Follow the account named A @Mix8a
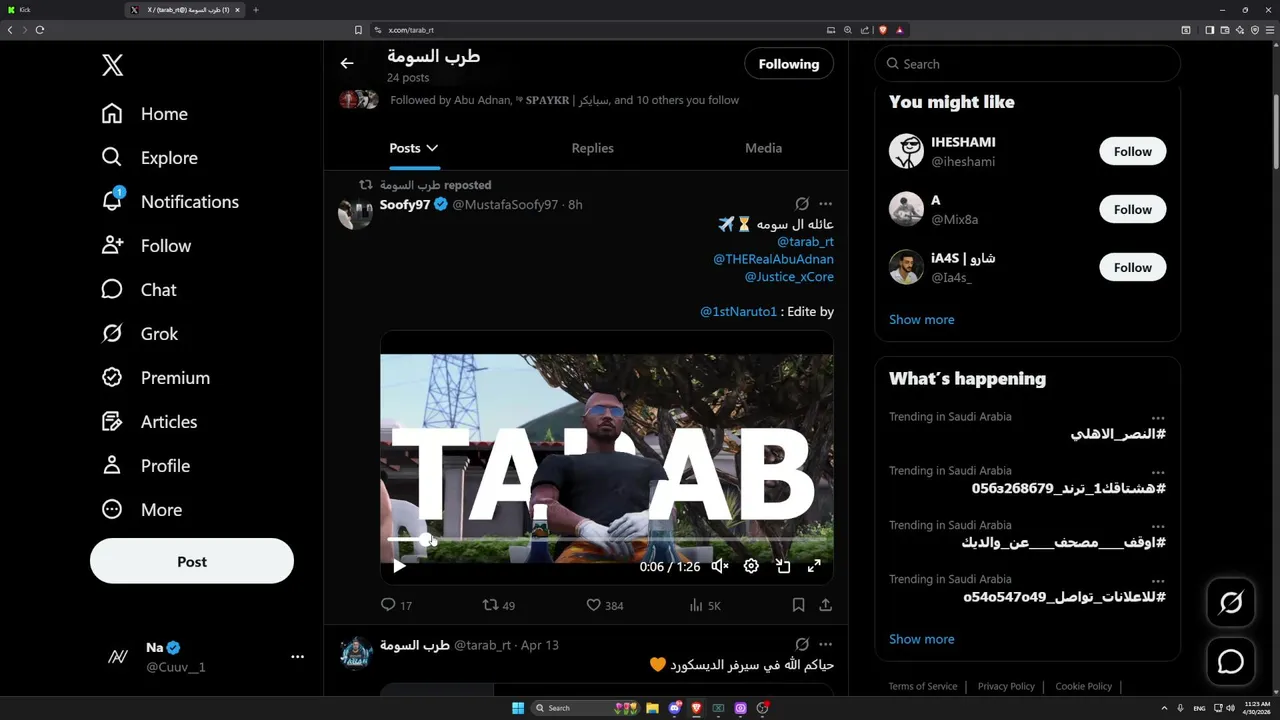 [1133, 210]
